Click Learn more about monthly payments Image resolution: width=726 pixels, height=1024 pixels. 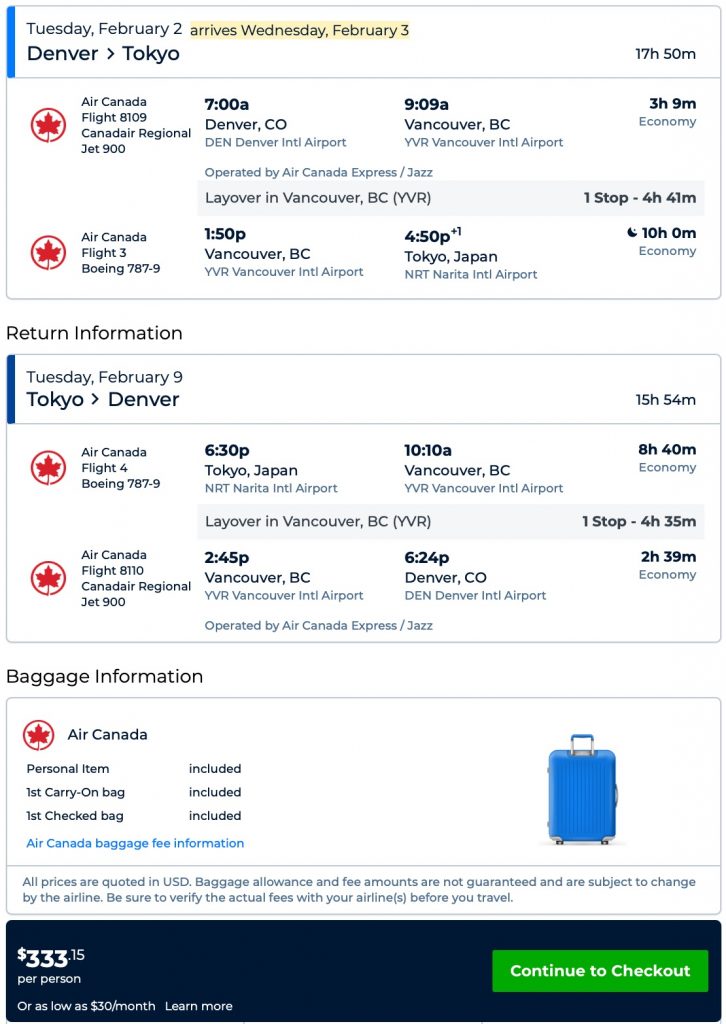tap(198, 1006)
